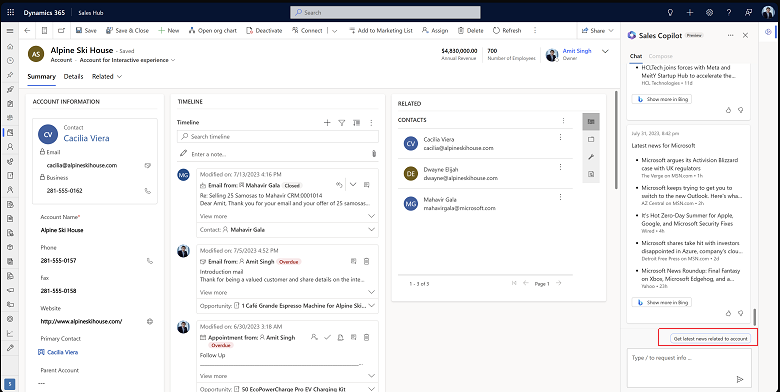Click Get latest news related to account
This screenshot has width=780, height=392.
tap(710, 339)
